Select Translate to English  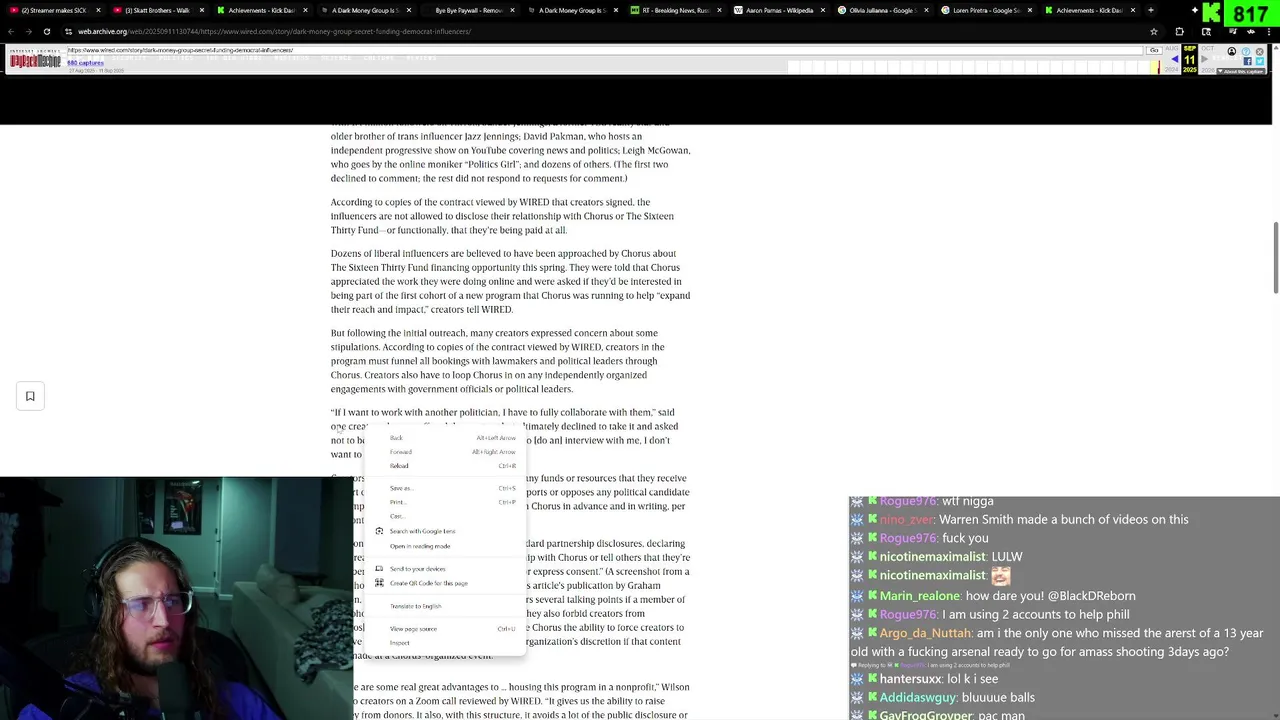tap(444, 606)
